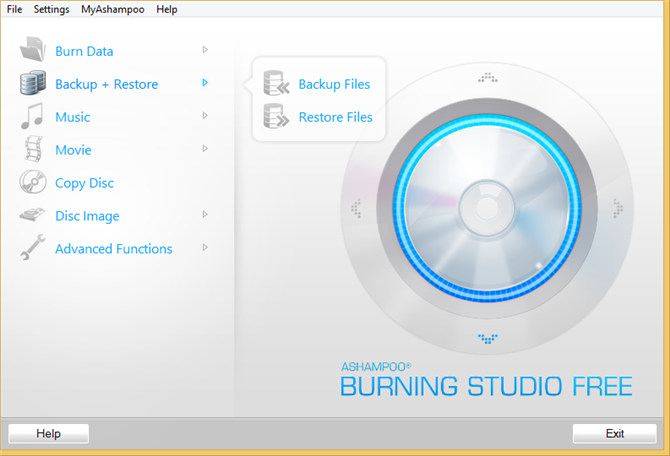Expand the Burn Data submenu arrow

click(205, 50)
